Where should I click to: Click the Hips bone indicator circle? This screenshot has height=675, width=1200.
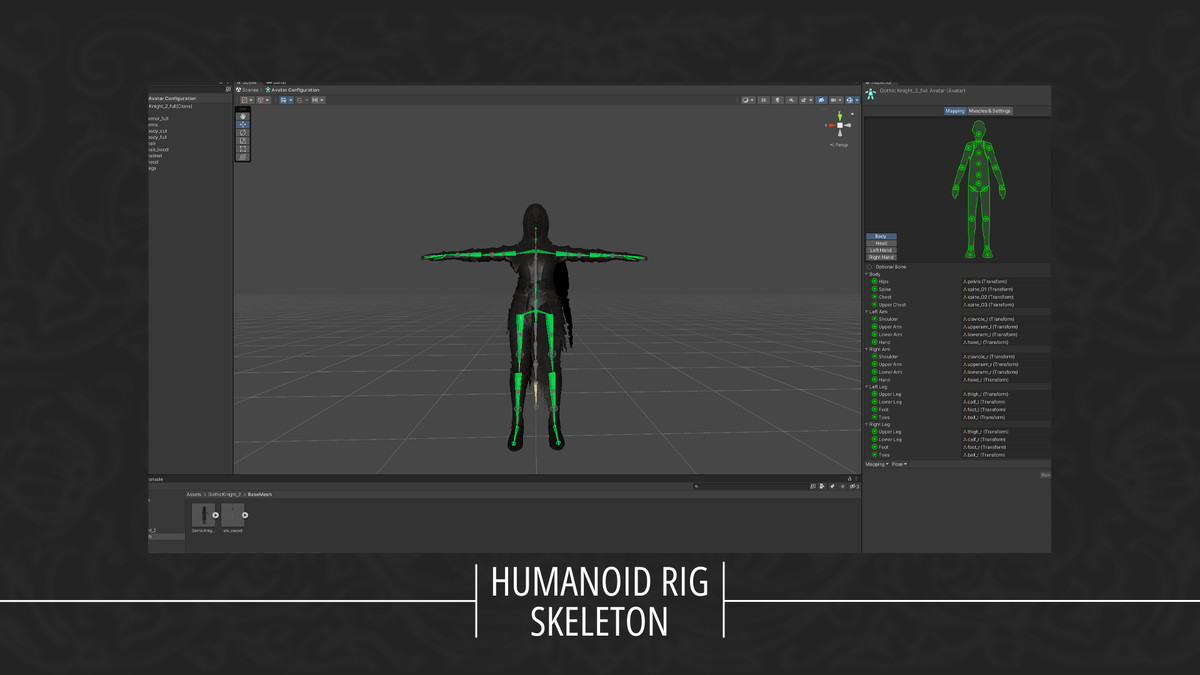point(874,282)
